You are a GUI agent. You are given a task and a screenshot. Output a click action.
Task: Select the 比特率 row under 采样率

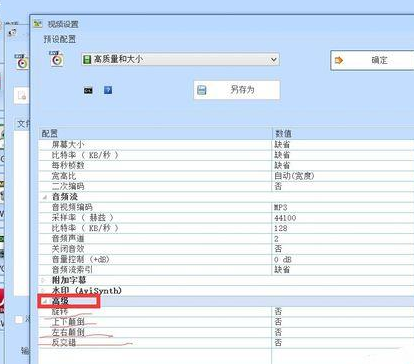[226, 228]
